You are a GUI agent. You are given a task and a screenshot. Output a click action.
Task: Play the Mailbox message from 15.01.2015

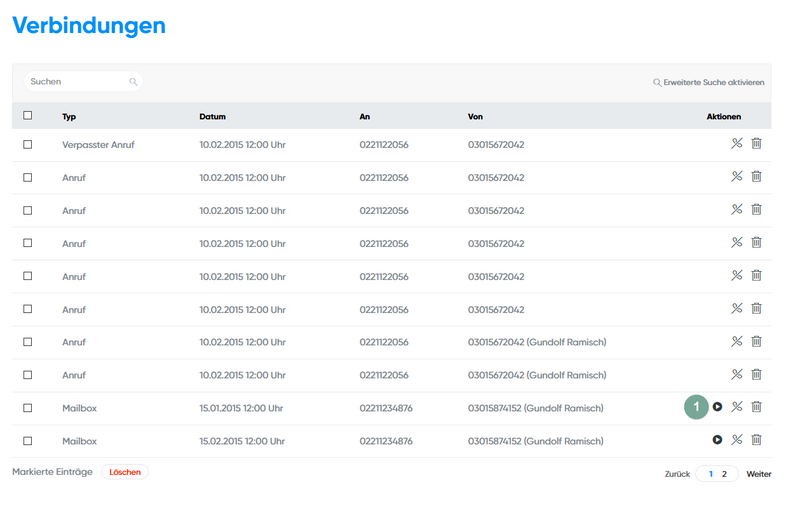[x=717, y=407]
